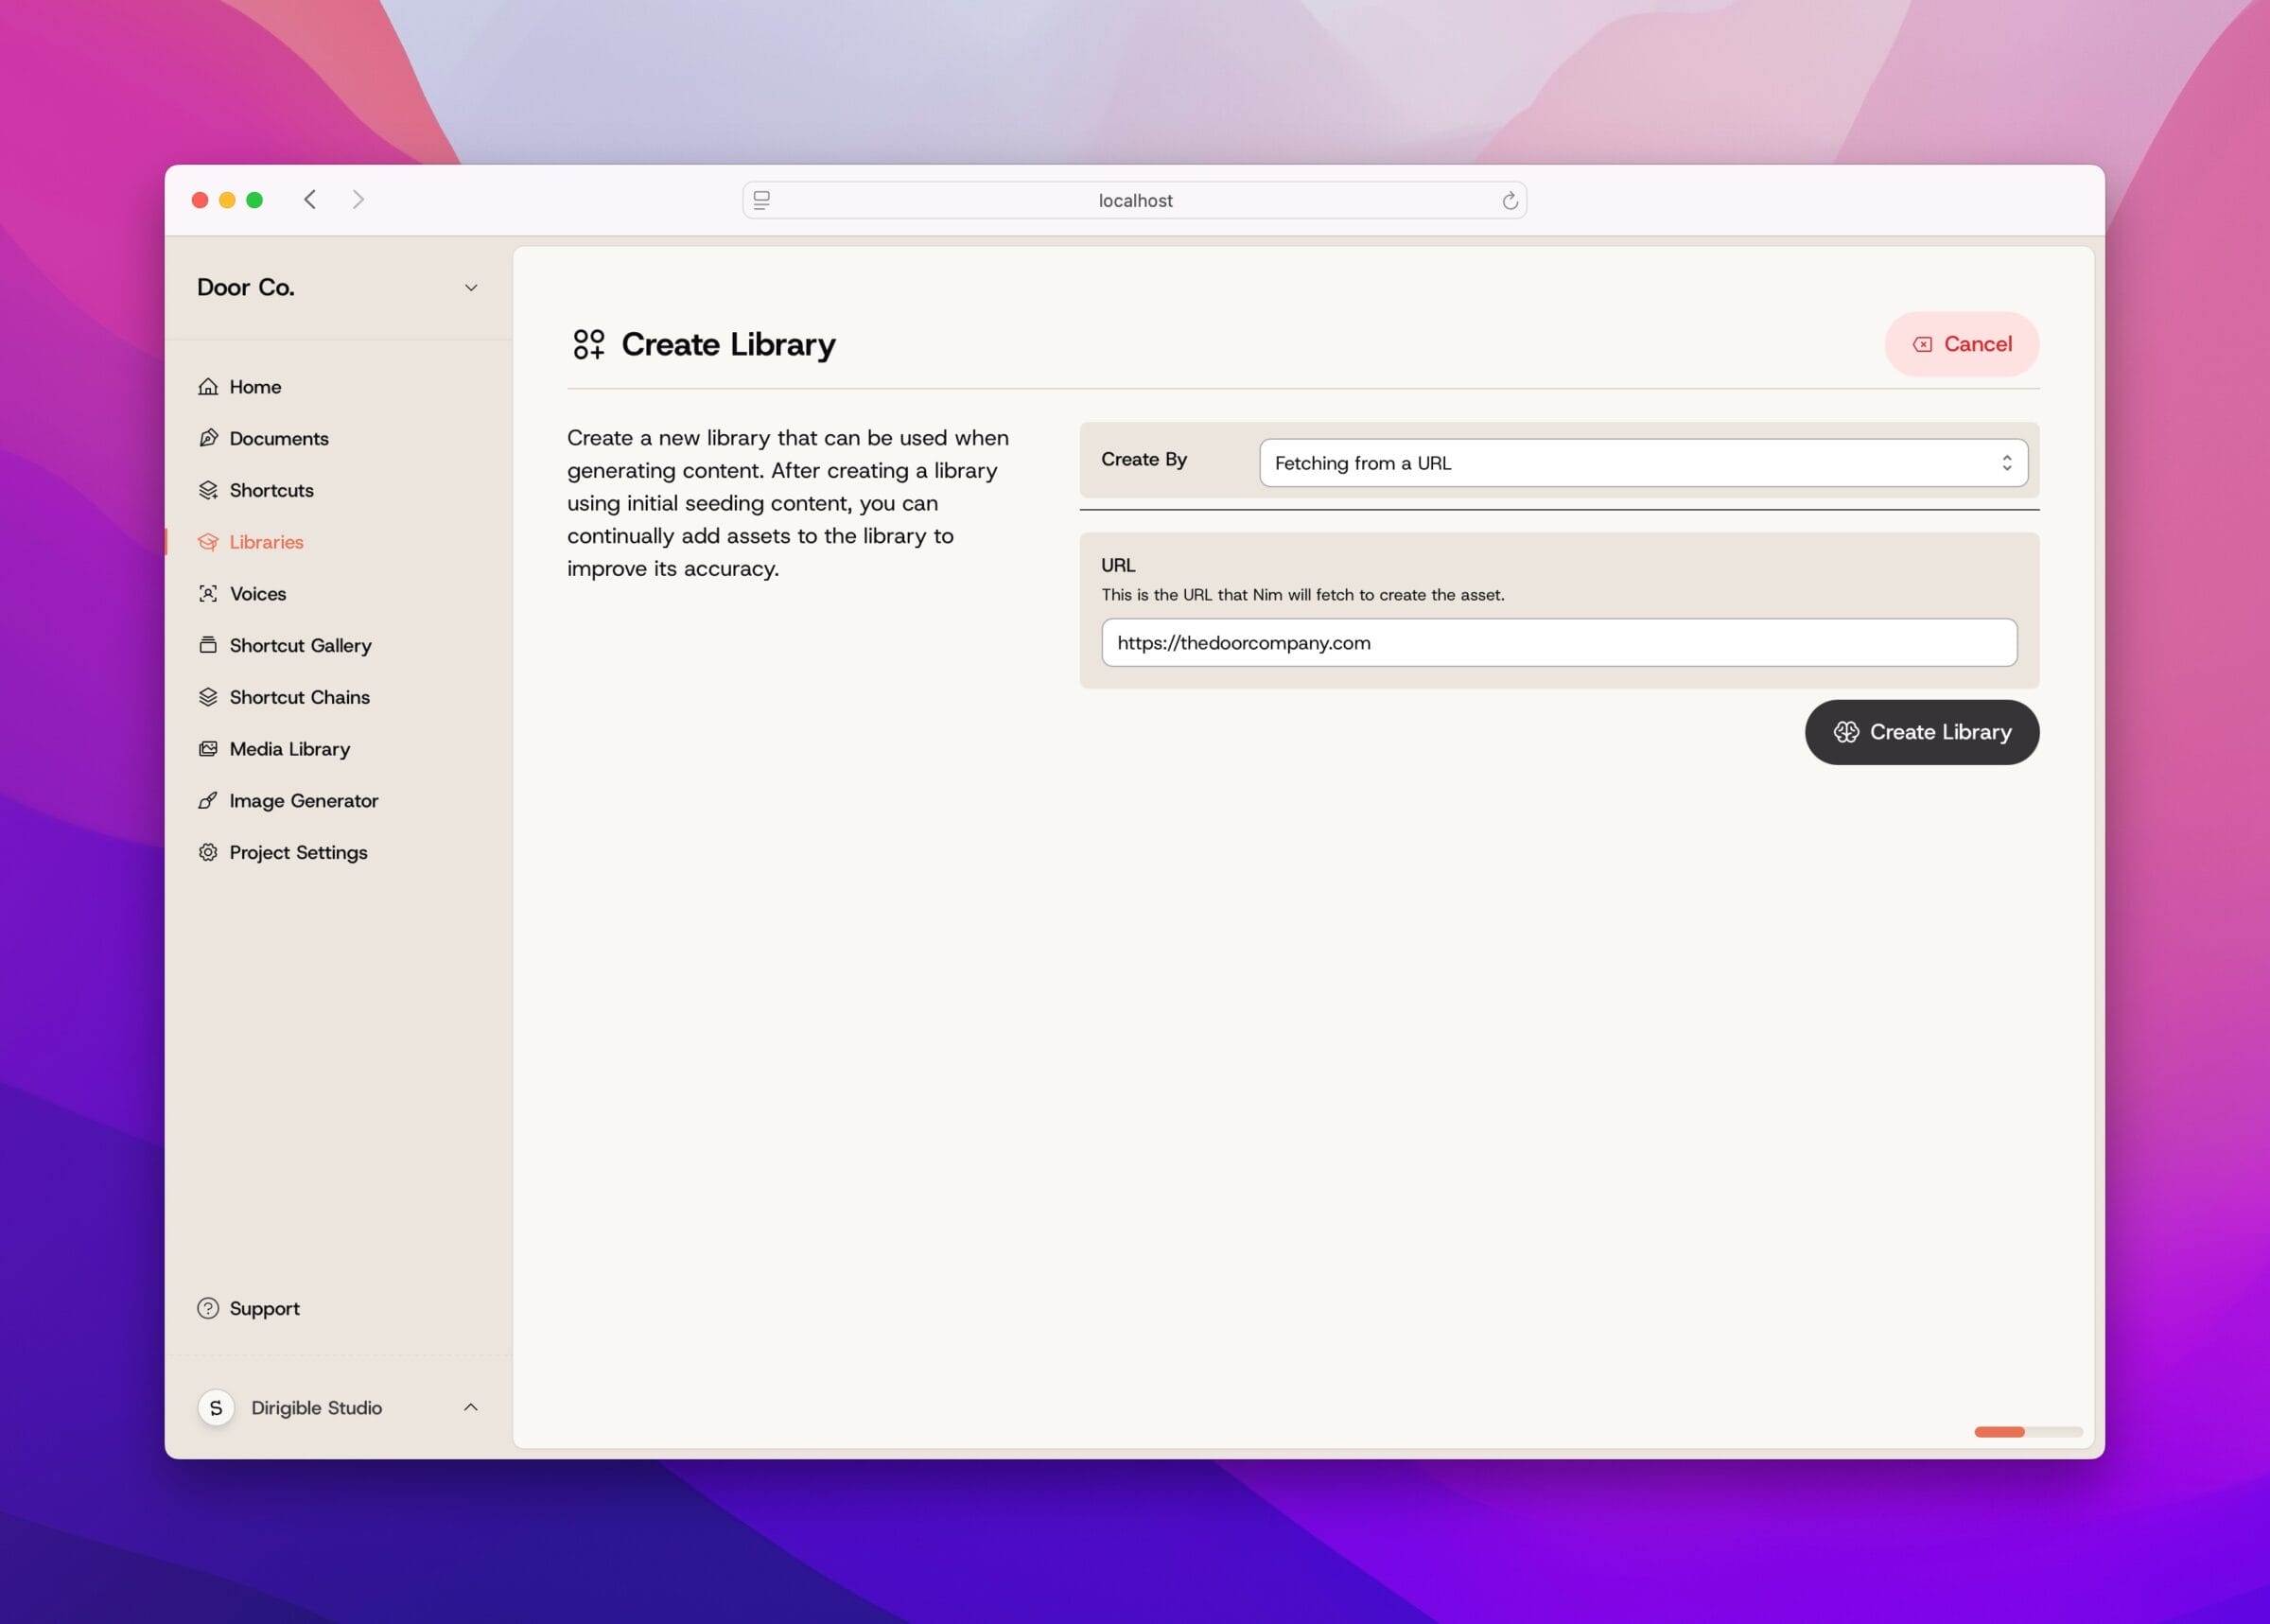The width and height of the screenshot is (2270, 1624).
Task: Click the Media Library icon in sidebar
Action: tap(207, 747)
